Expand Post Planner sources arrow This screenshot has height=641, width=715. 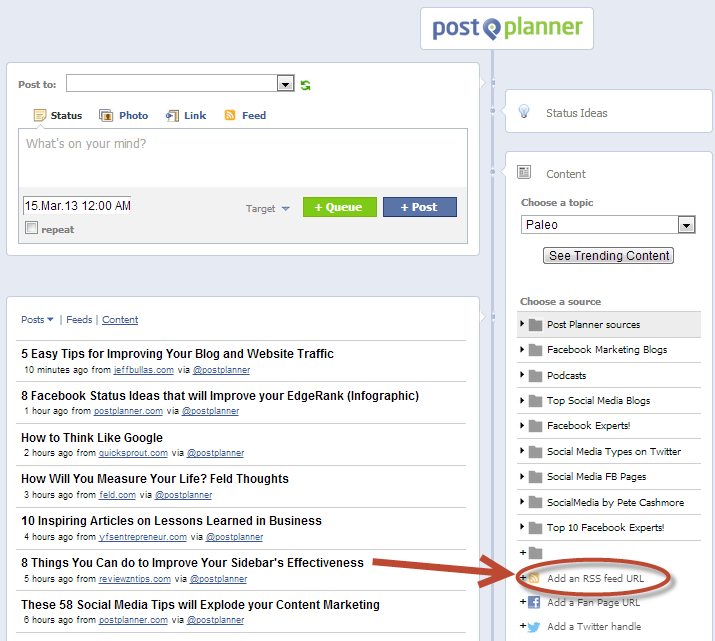(522, 324)
